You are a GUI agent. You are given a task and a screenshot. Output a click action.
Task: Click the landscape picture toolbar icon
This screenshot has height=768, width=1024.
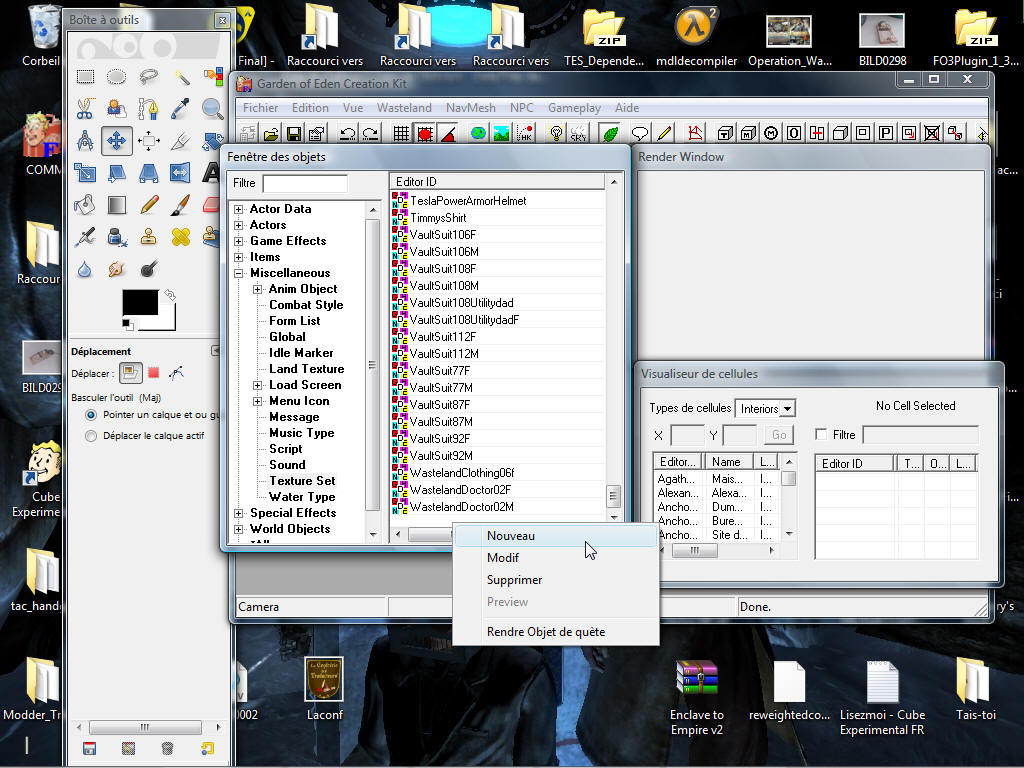pos(502,134)
